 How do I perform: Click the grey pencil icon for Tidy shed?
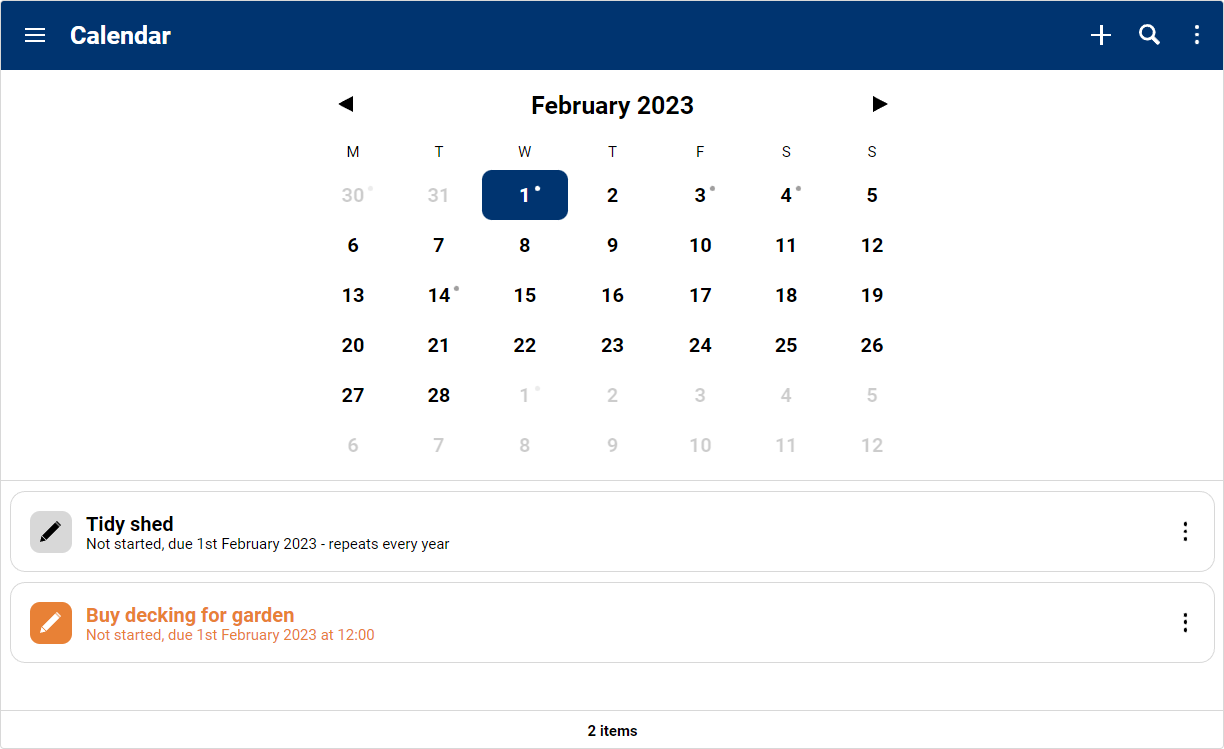coord(51,532)
